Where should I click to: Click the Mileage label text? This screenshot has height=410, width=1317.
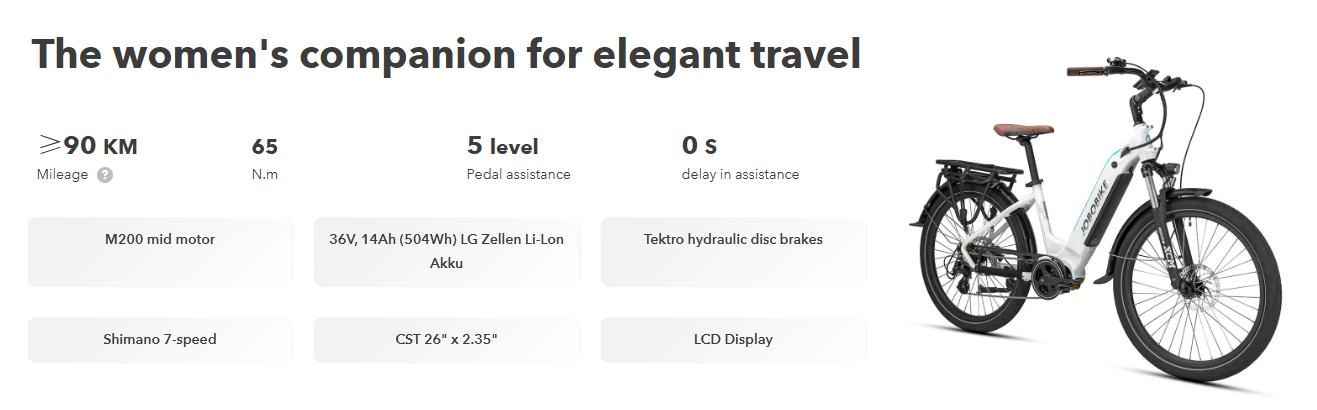pyautogui.click(x=62, y=175)
